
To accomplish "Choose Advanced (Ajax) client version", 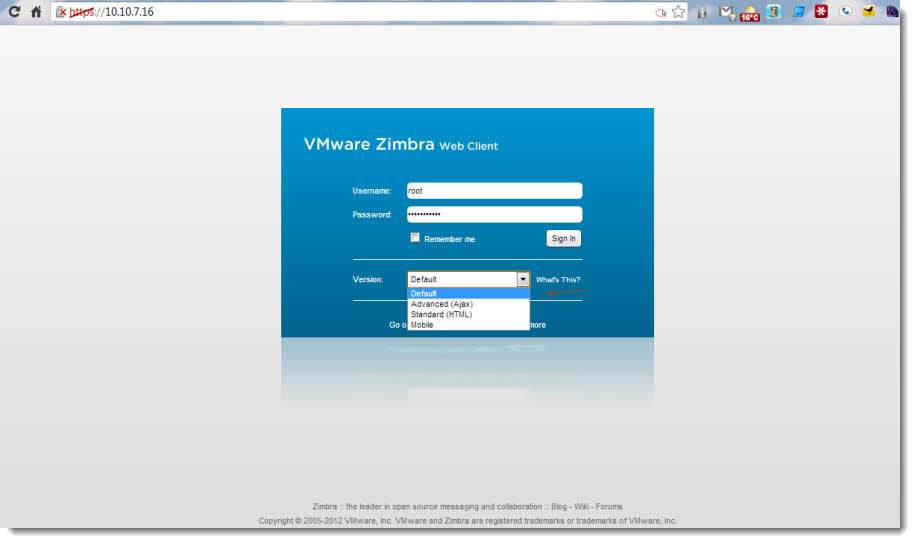I will click(468, 304).
